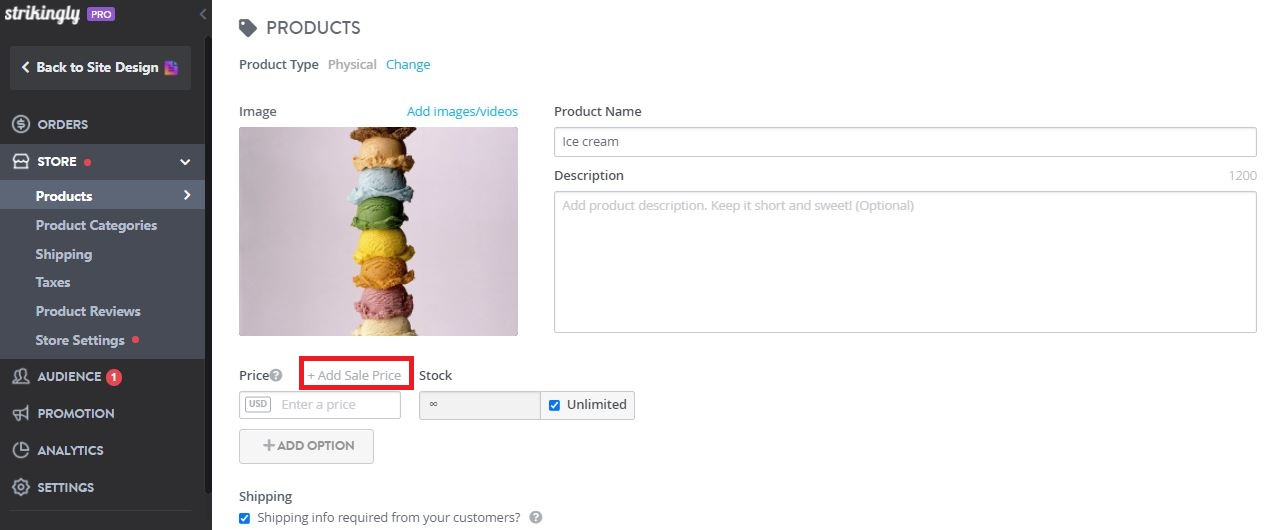
Task: Click the Price help question icon
Action: click(276, 376)
